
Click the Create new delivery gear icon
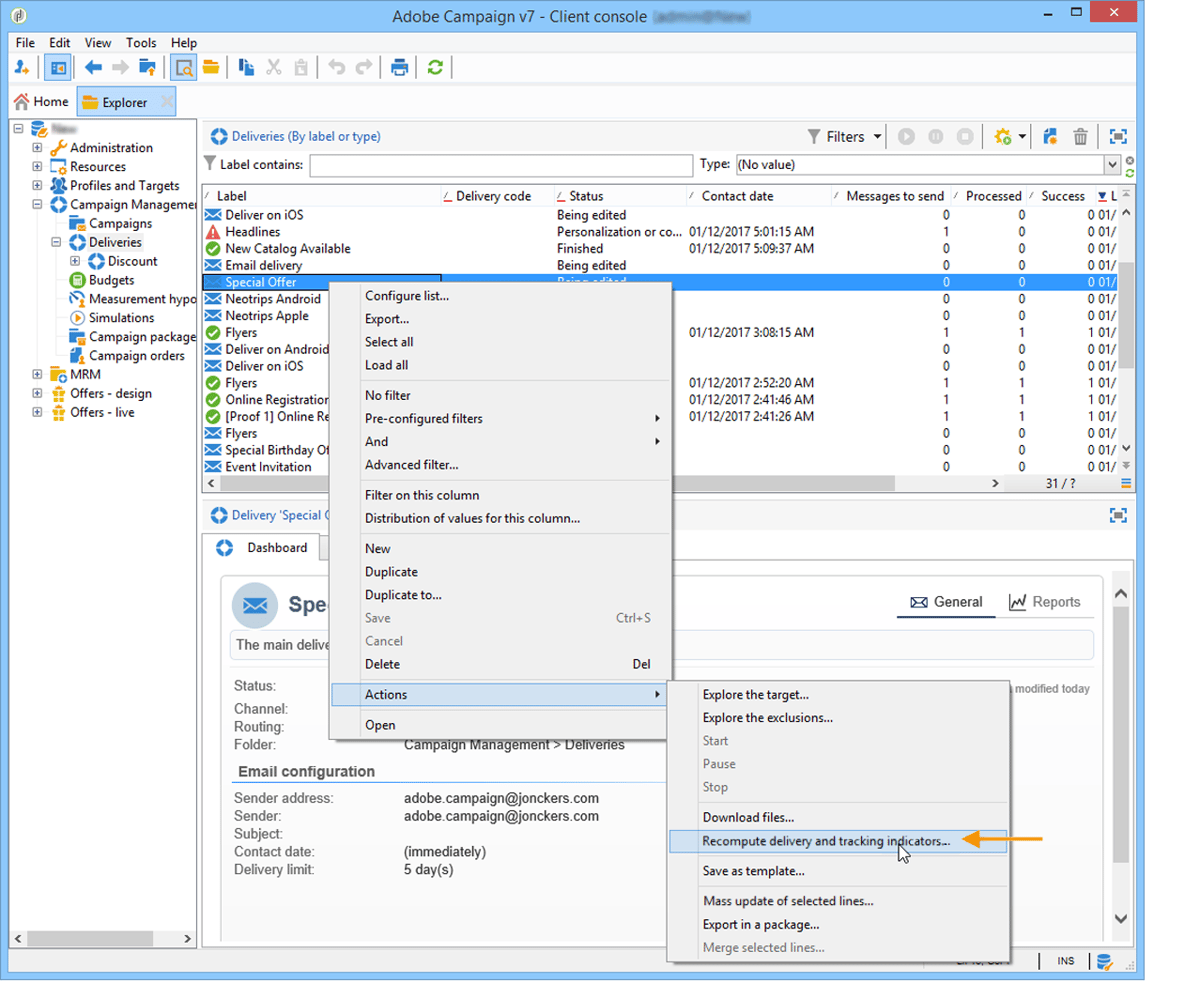[1005, 137]
